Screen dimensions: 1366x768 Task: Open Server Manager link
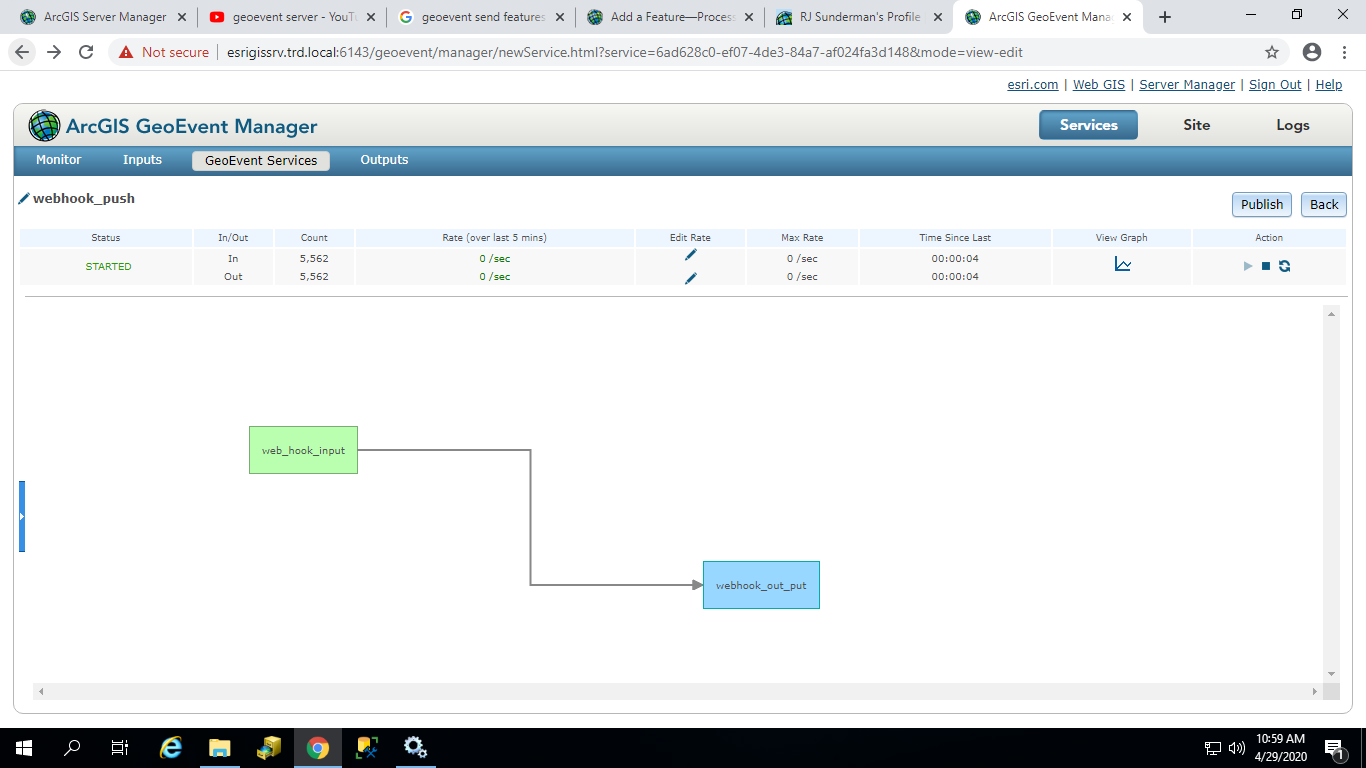click(x=1187, y=85)
